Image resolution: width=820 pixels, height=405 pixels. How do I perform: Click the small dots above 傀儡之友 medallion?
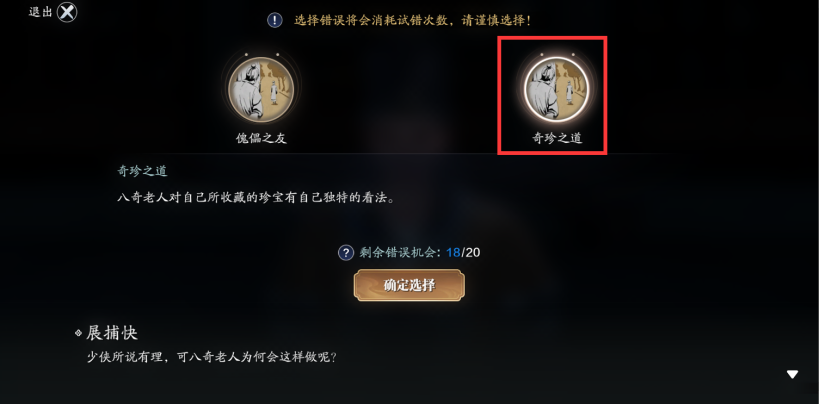tap(260, 54)
